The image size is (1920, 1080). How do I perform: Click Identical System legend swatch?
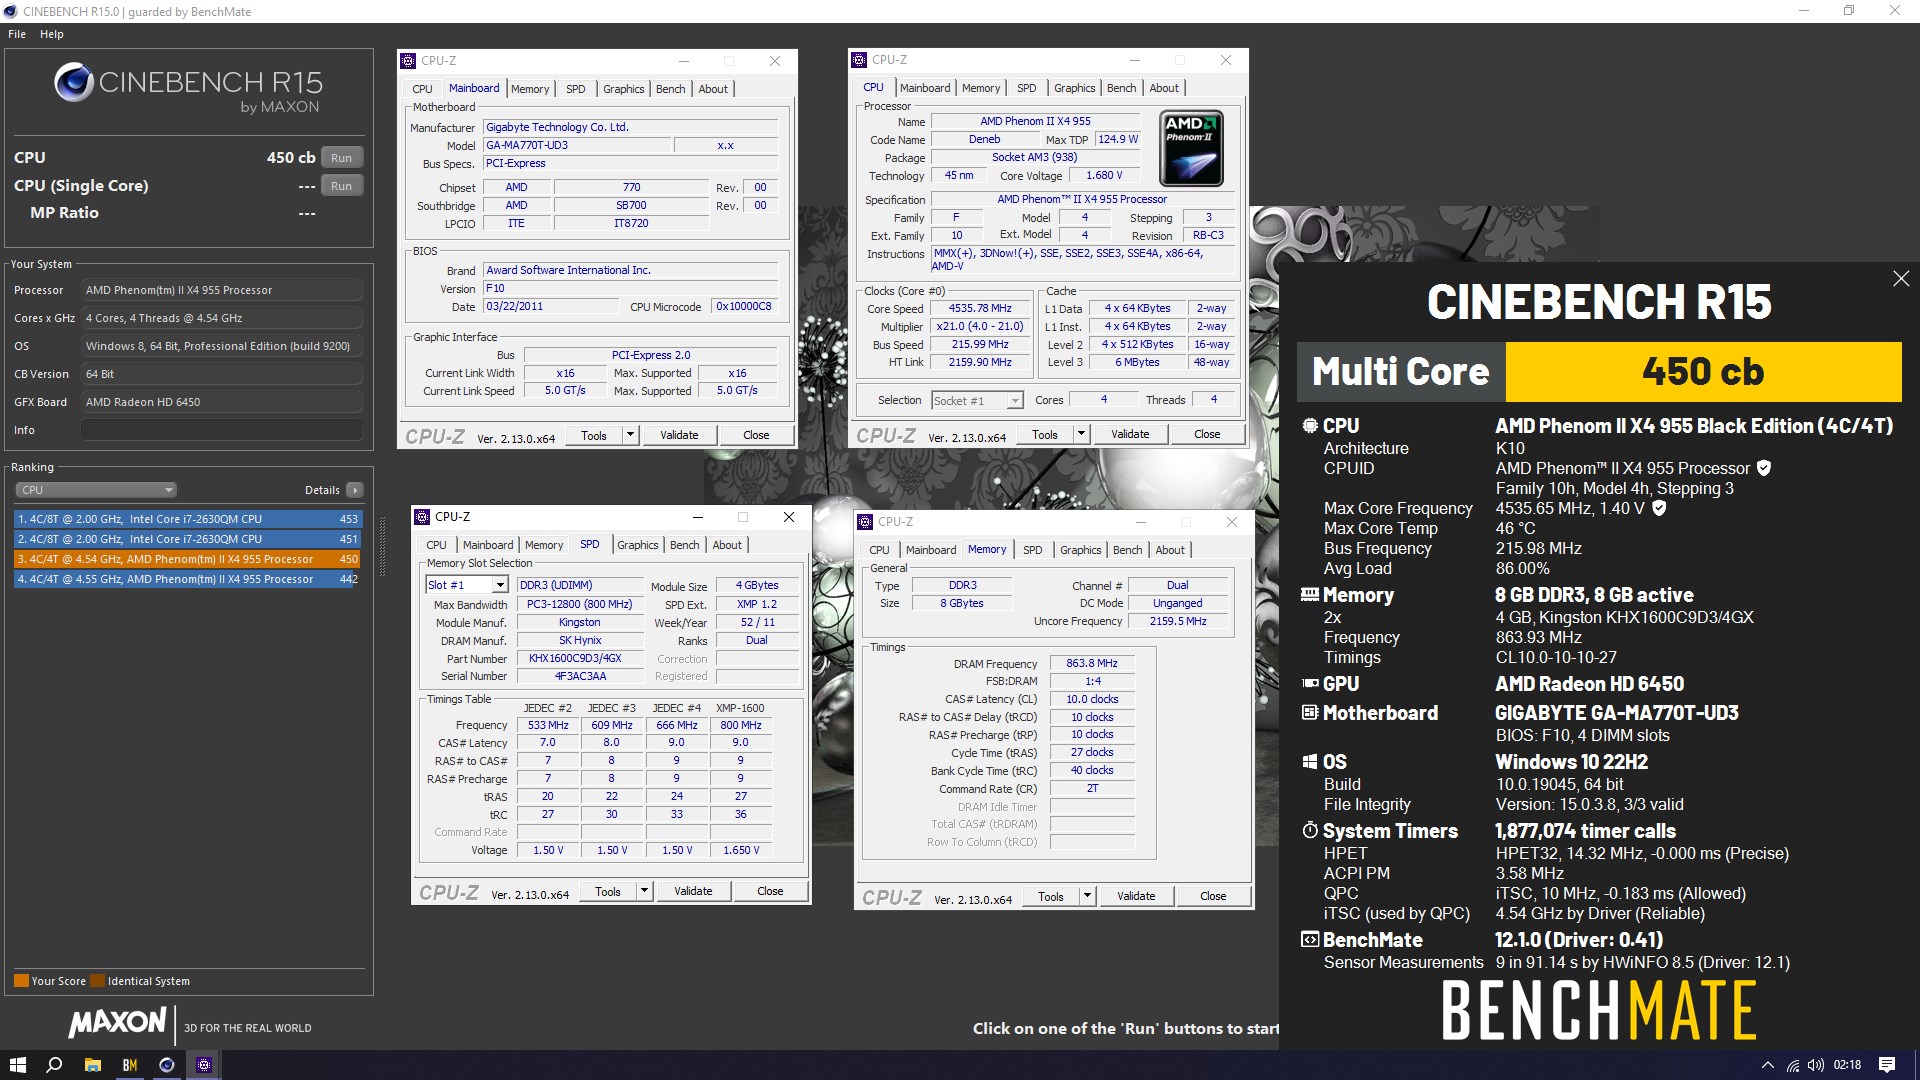[x=97, y=981]
